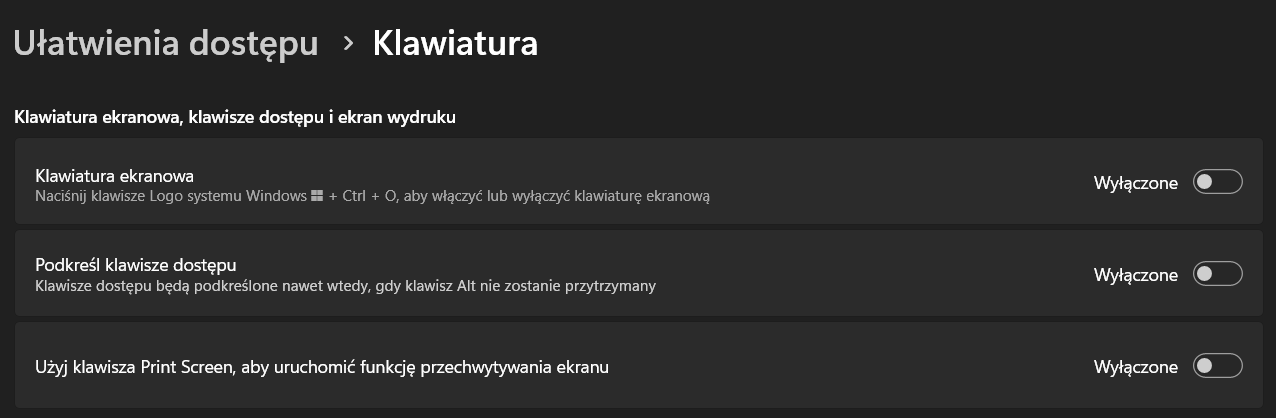Click the Klawiatura ekranowa setting title
This screenshot has height=418, width=1276.
tap(114, 176)
